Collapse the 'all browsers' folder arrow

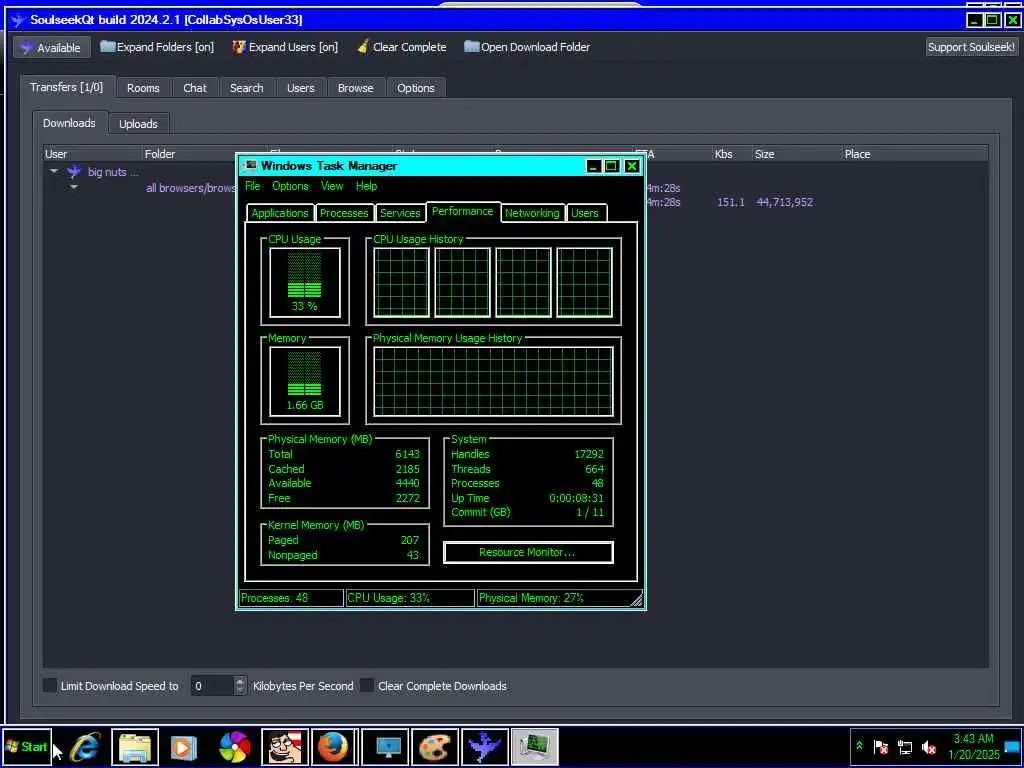point(74,187)
